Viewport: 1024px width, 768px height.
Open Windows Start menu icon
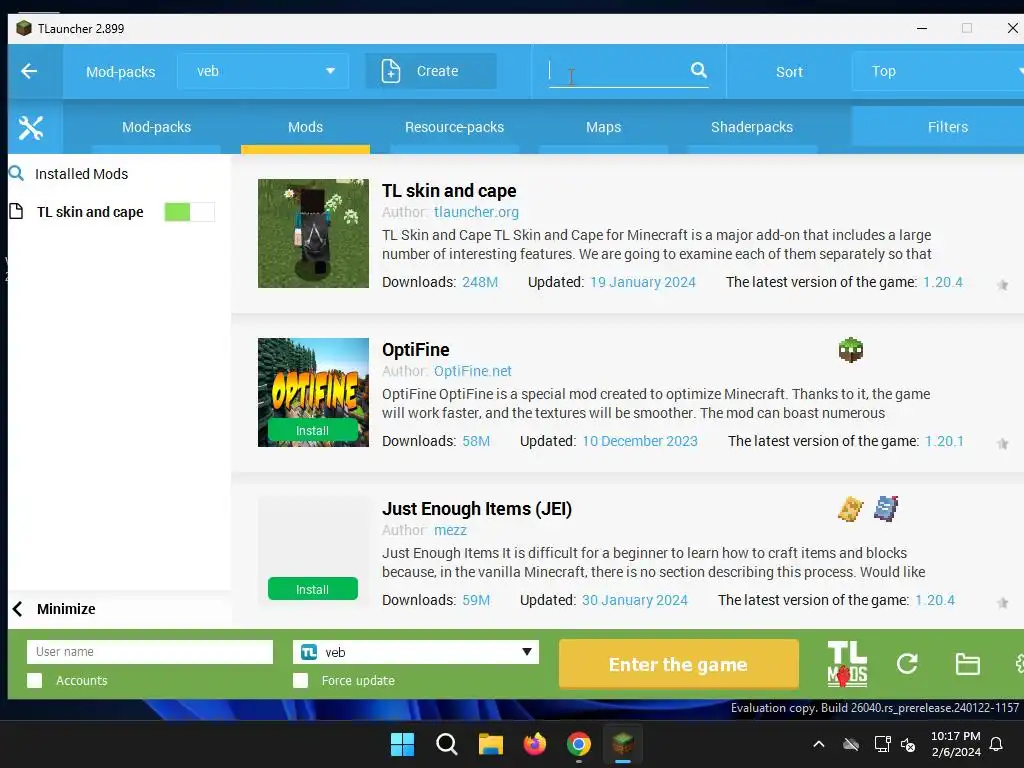(x=402, y=744)
